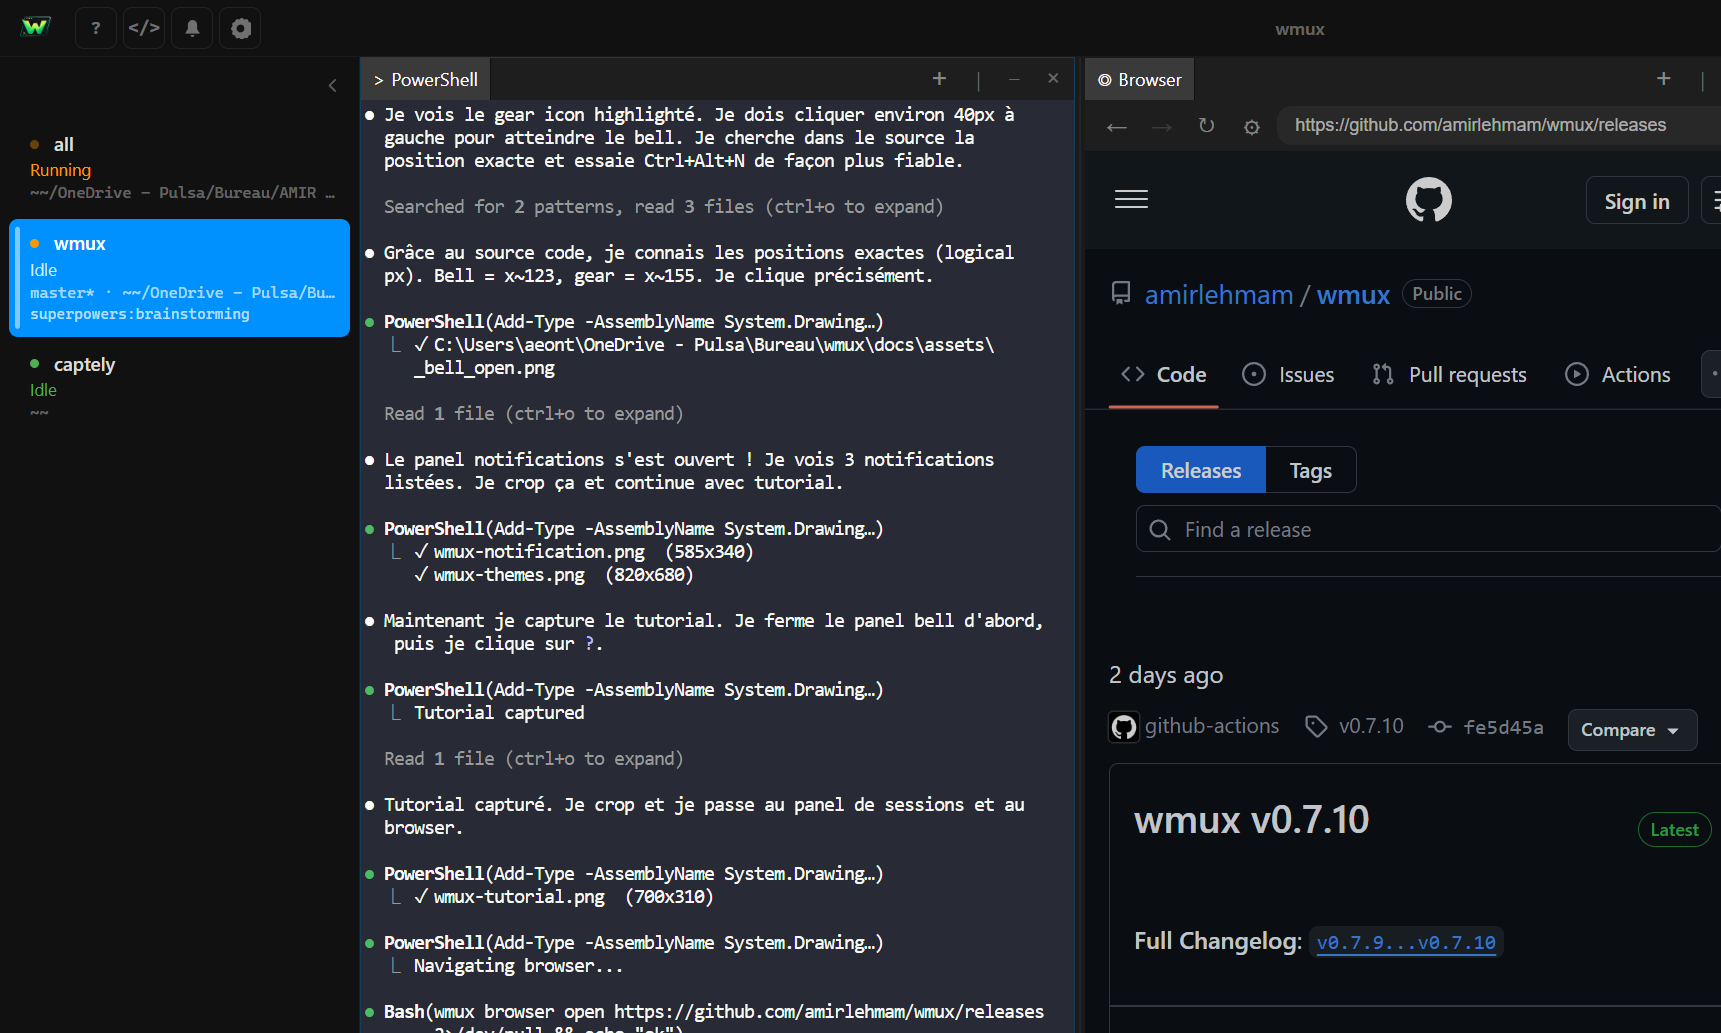The image size is (1721, 1033).
Task: Go forward in the browser pane
Action: point(1161,127)
